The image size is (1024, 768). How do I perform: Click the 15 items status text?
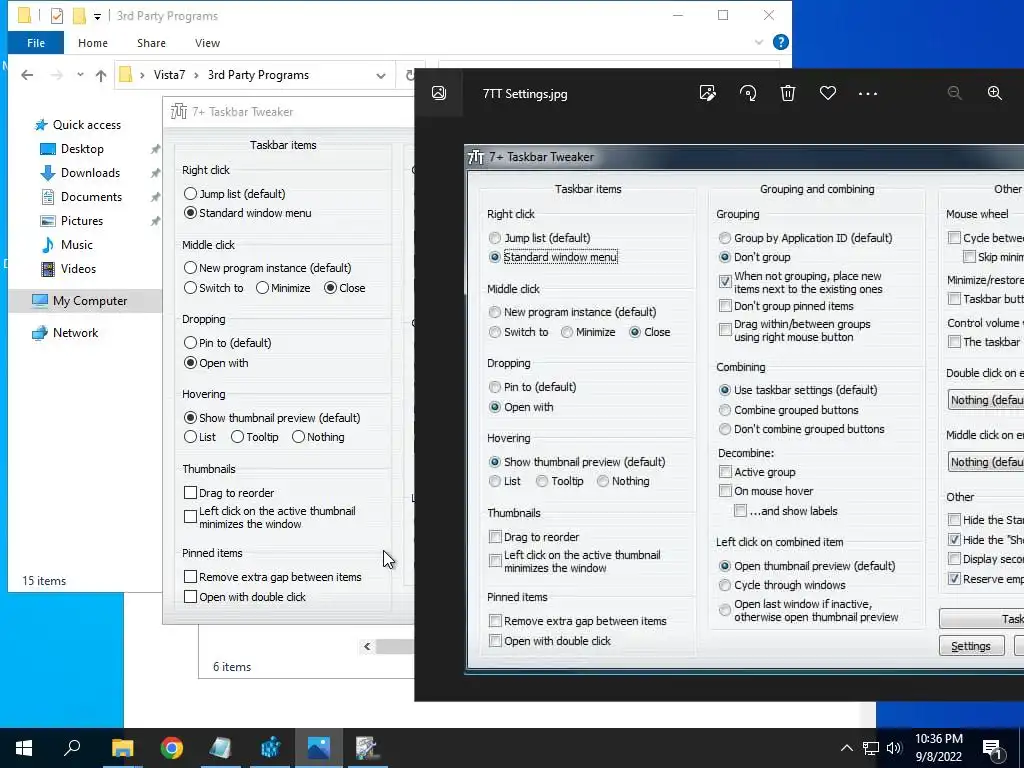(44, 581)
